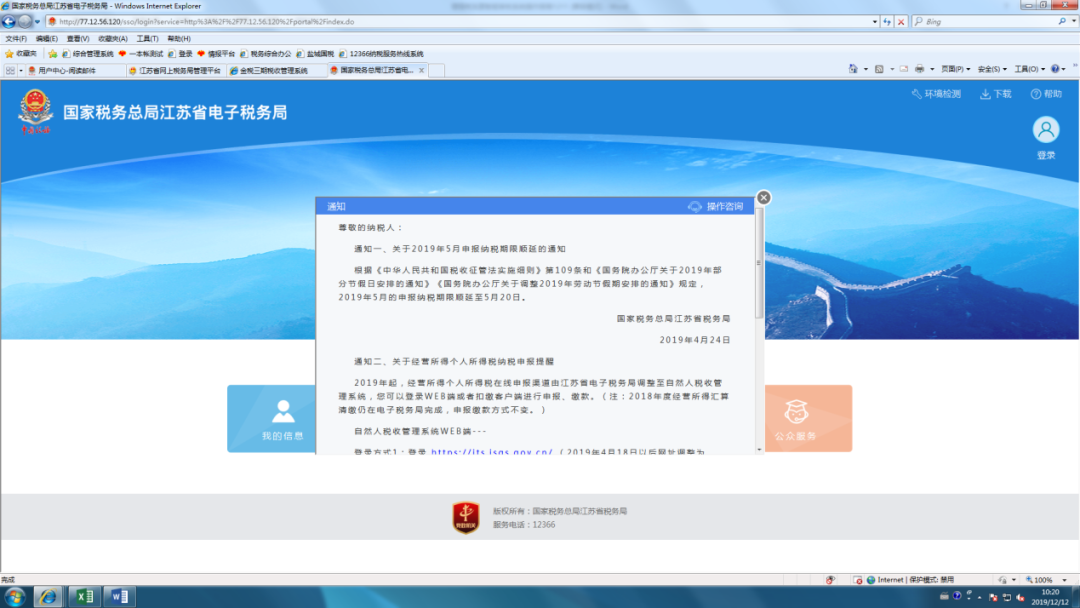Open the 查看(V) menu
Image resolution: width=1080 pixels, height=608 pixels.
tap(78, 39)
